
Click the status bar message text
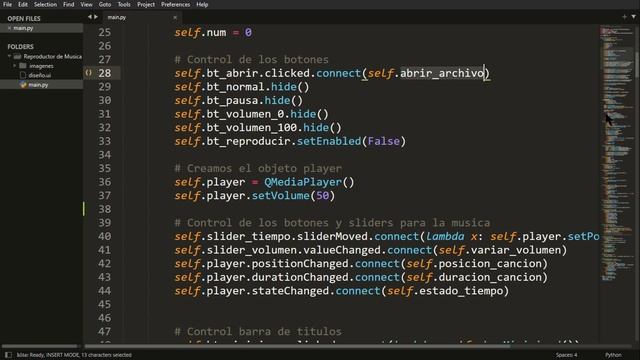pos(74,355)
